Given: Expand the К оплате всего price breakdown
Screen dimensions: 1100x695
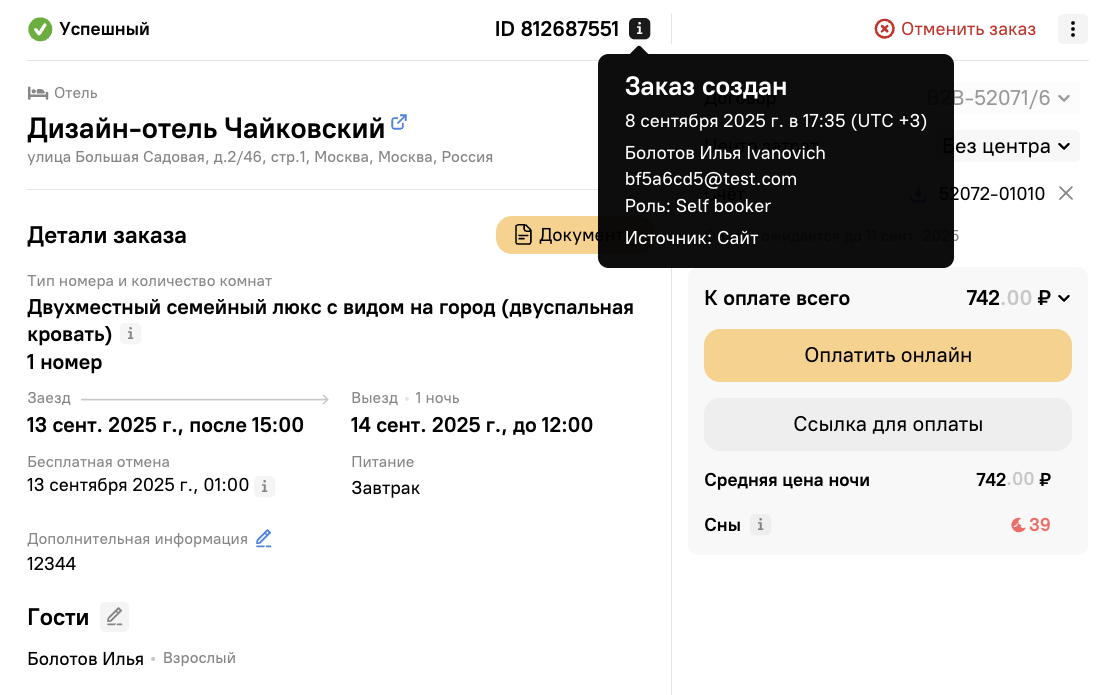Looking at the screenshot, I should [x=1064, y=299].
